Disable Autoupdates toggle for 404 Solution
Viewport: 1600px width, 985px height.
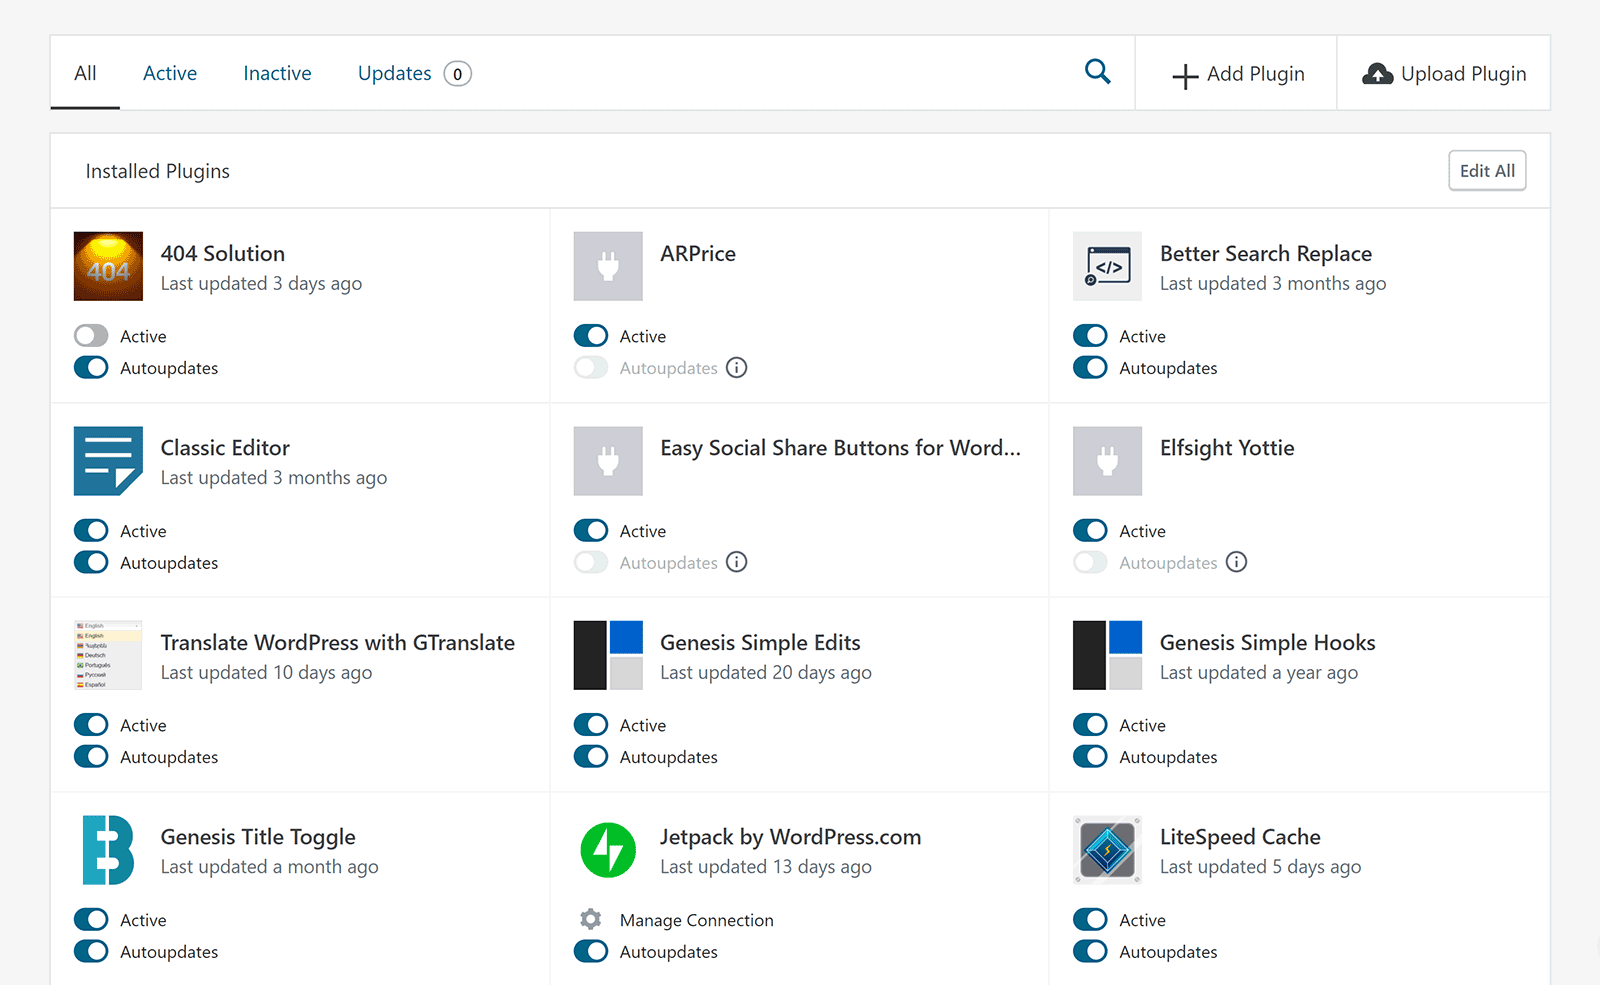tap(91, 368)
